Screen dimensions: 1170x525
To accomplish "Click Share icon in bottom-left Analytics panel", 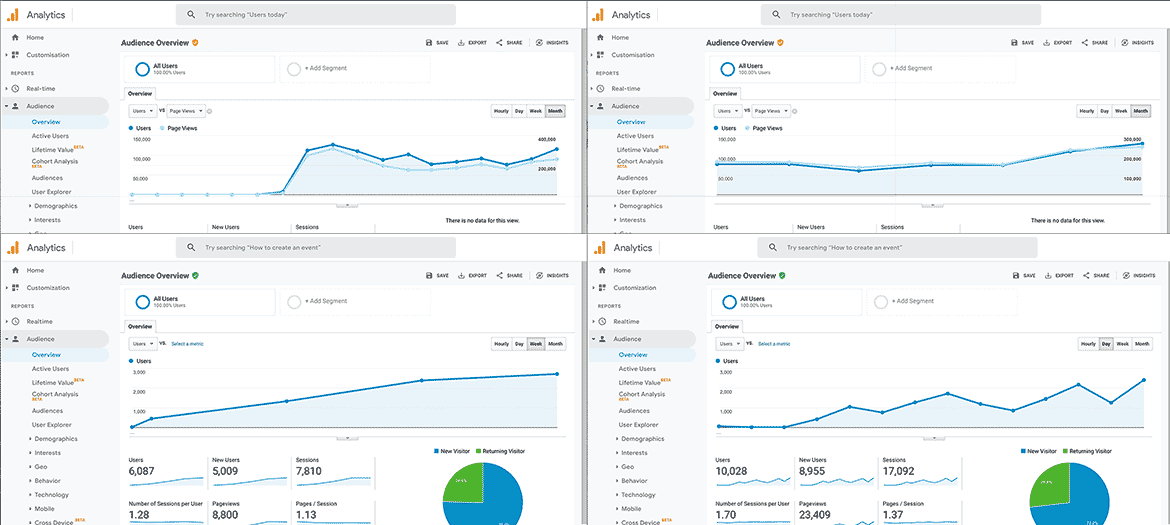I will pos(500,276).
